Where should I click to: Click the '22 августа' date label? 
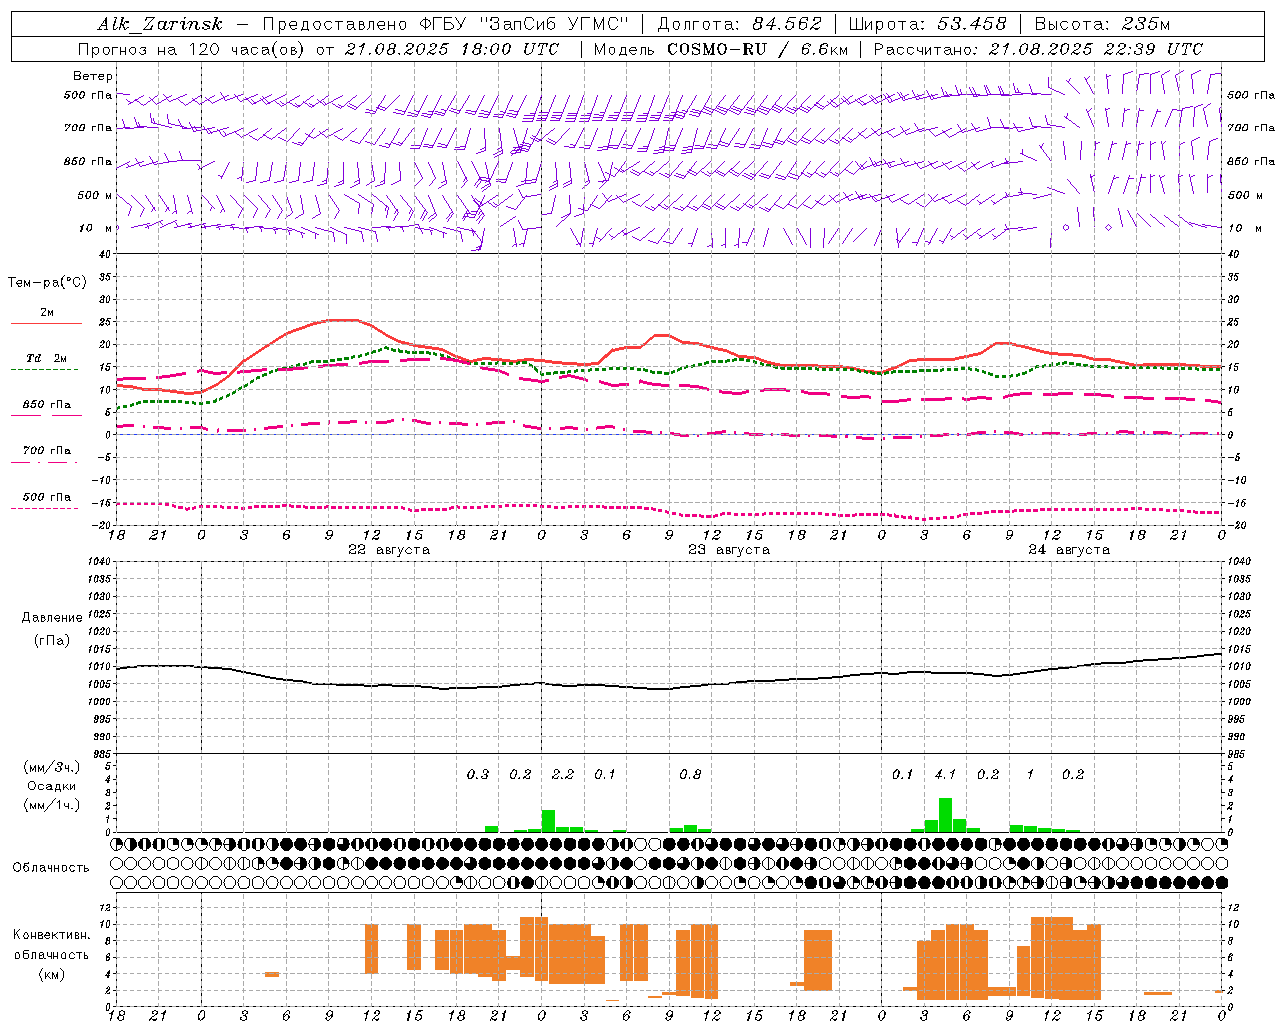(x=389, y=550)
